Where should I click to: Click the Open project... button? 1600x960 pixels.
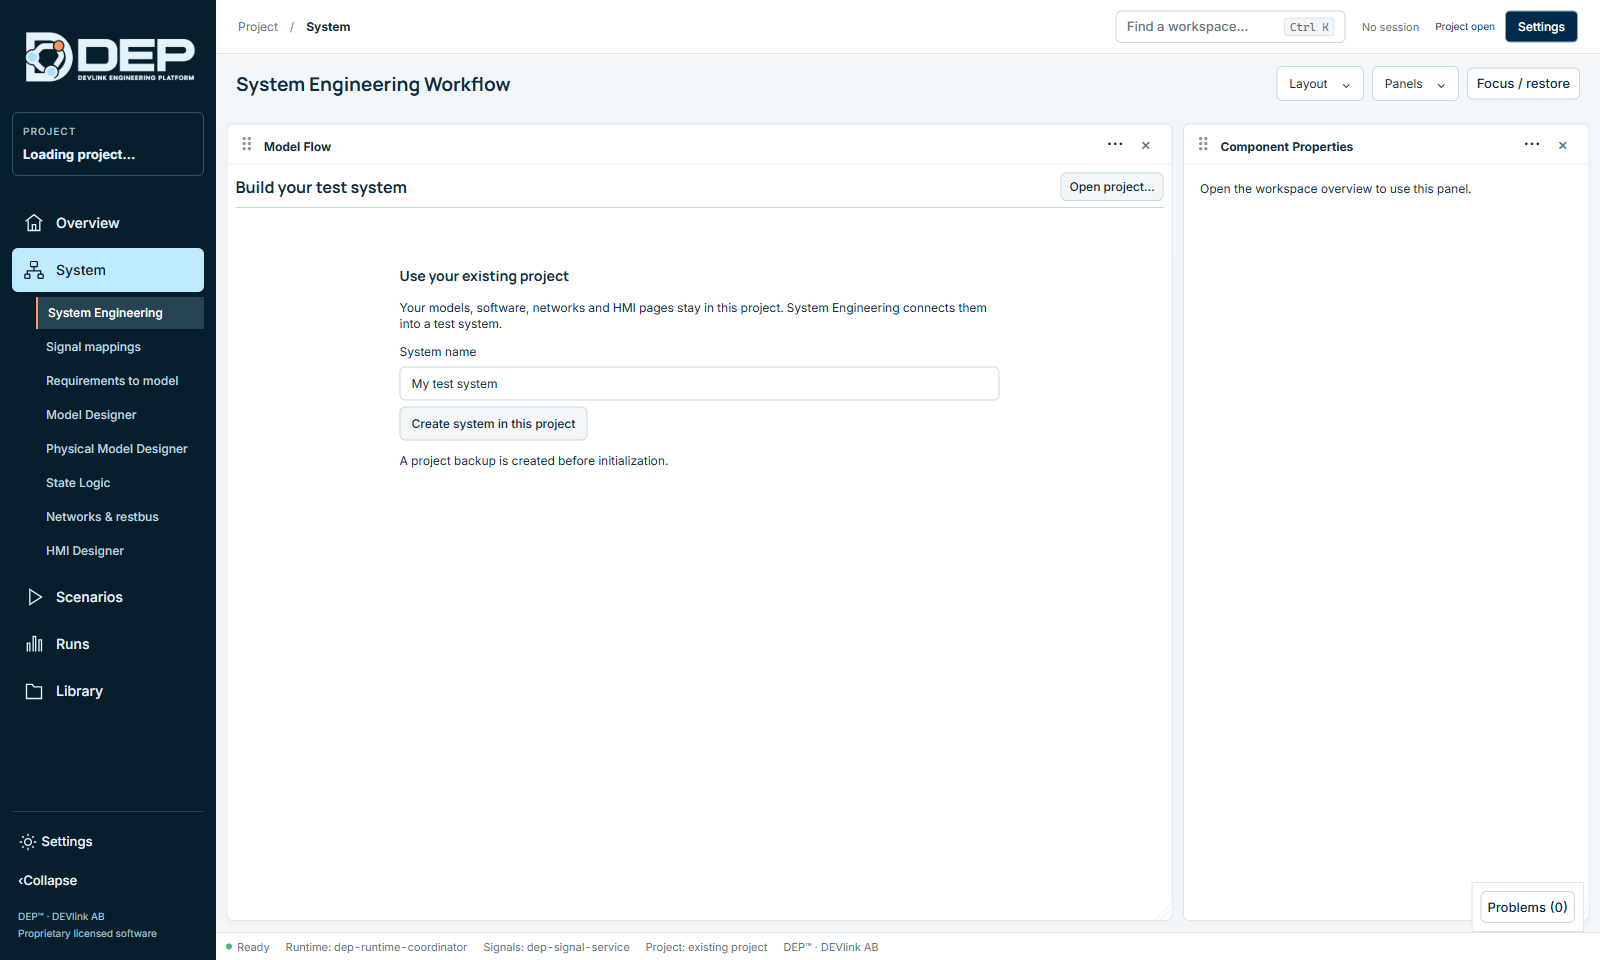pyautogui.click(x=1112, y=187)
